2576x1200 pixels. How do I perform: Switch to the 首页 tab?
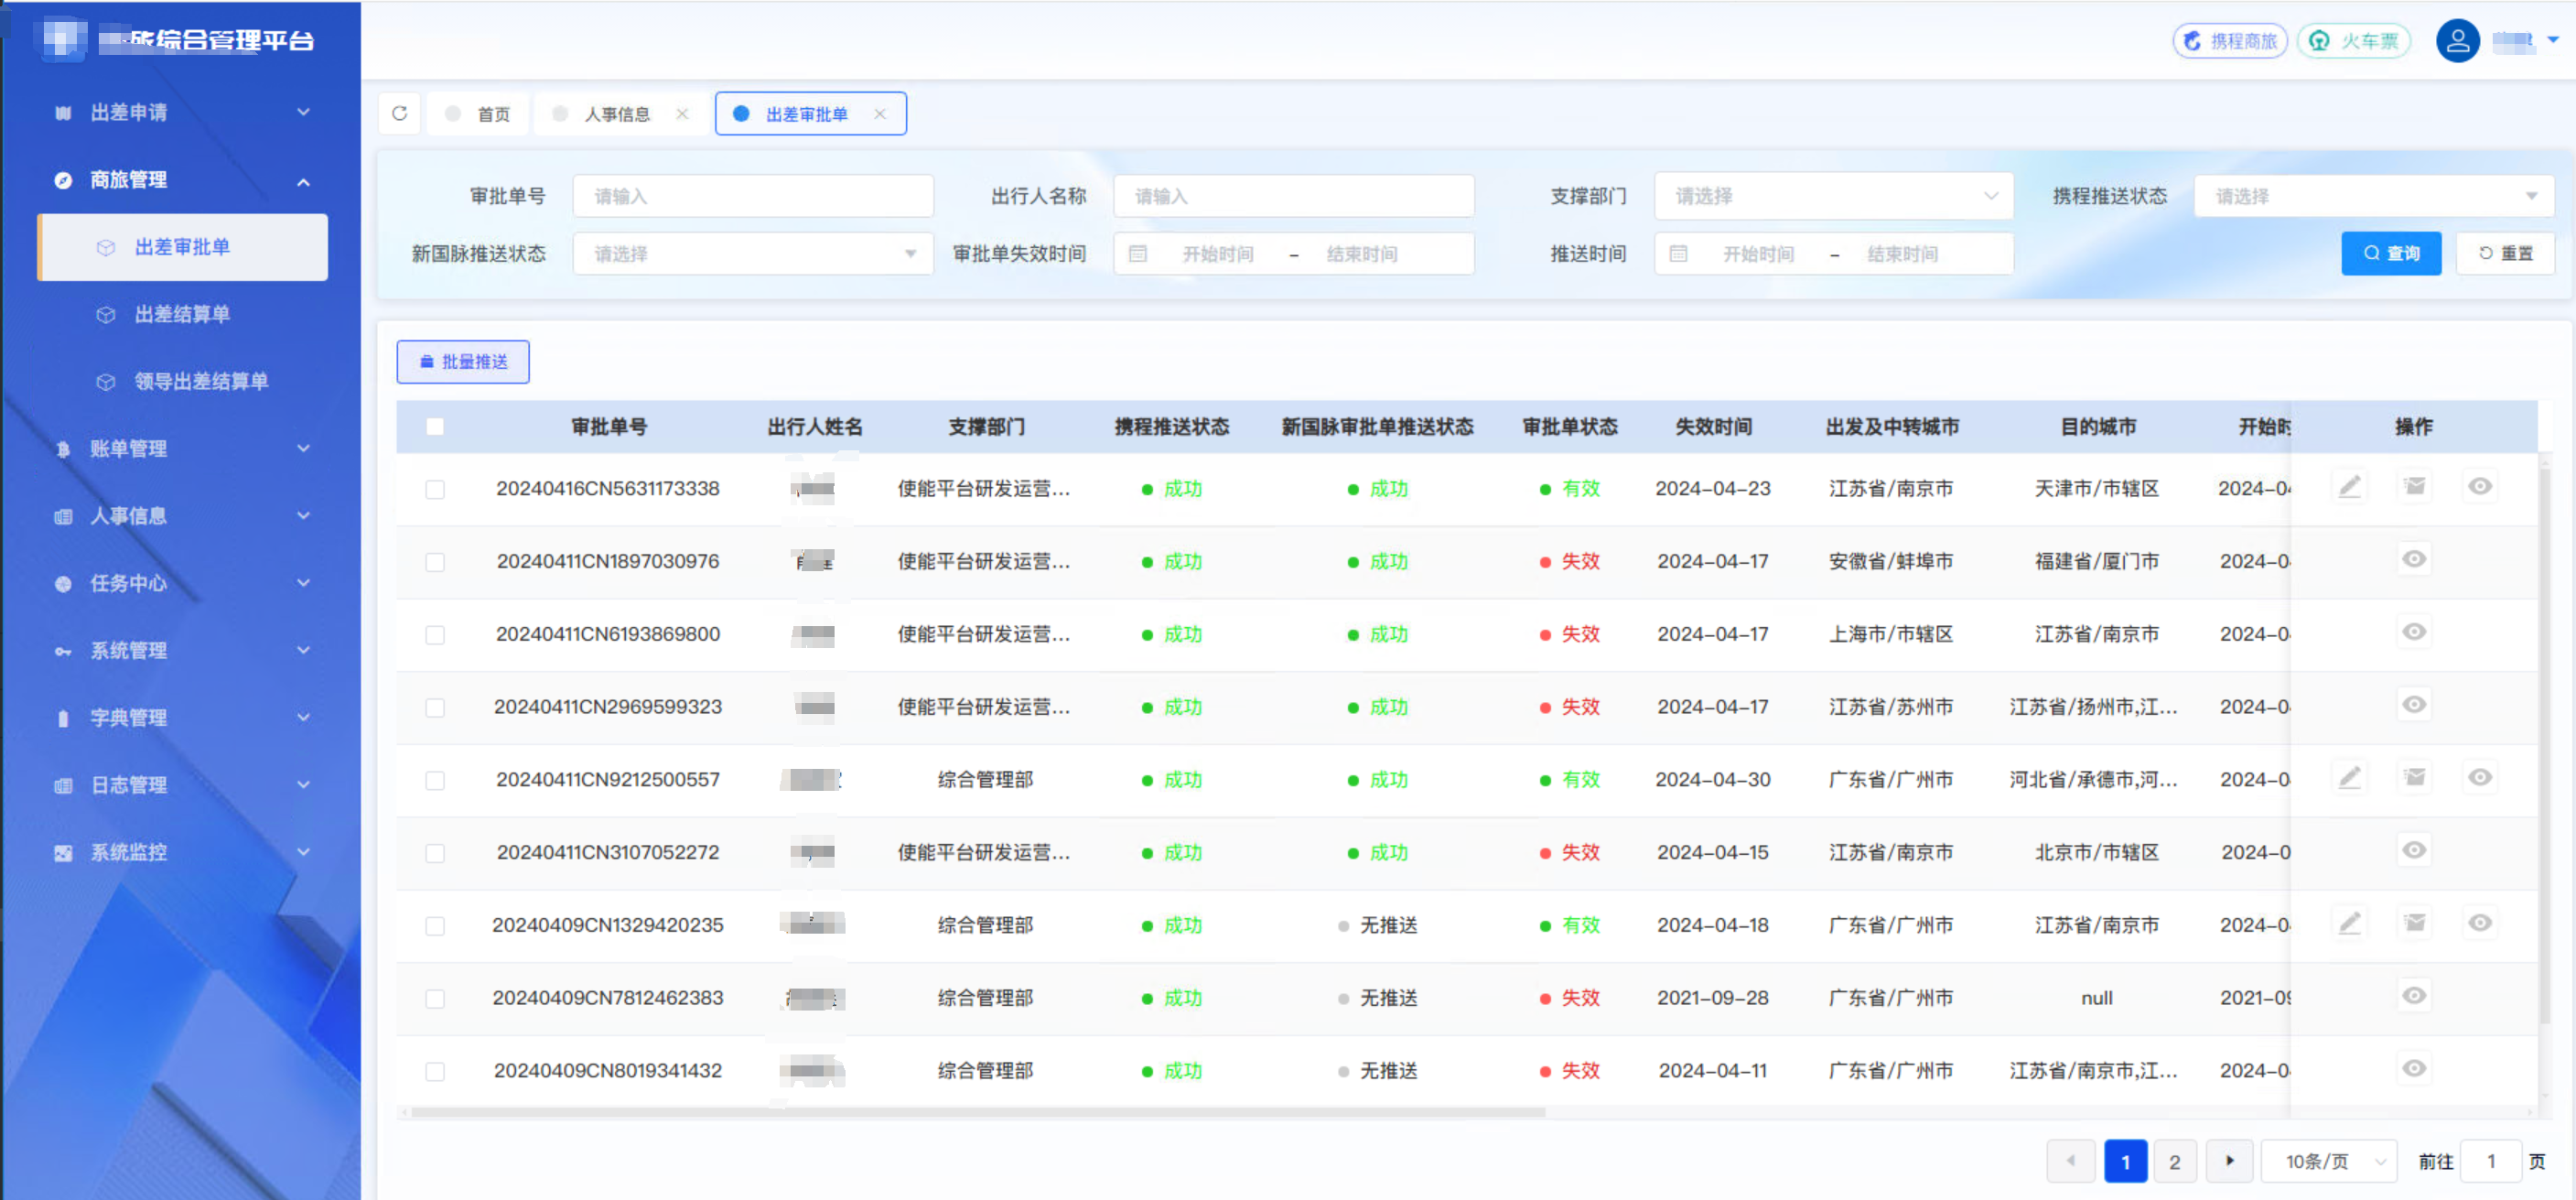(x=479, y=113)
